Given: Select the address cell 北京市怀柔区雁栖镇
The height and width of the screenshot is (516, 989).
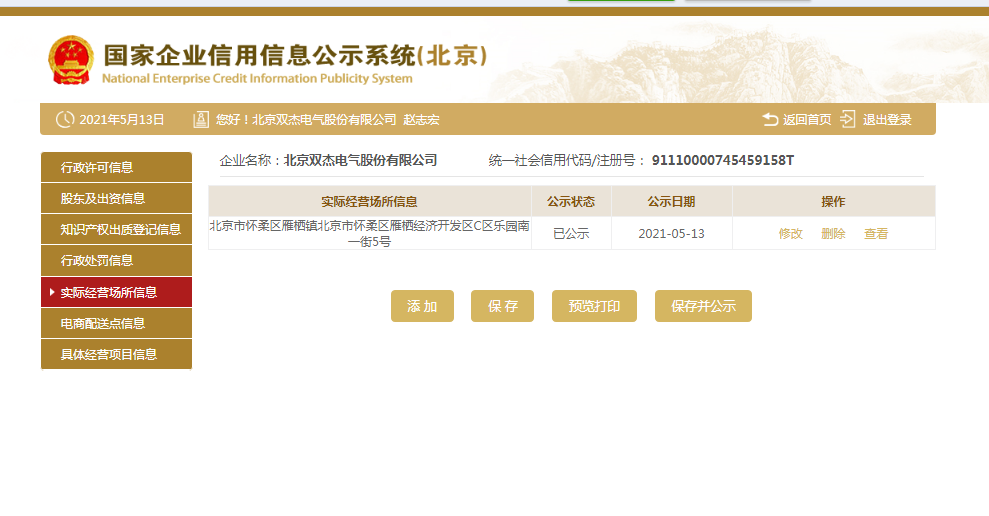Looking at the screenshot, I should click(370, 233).
